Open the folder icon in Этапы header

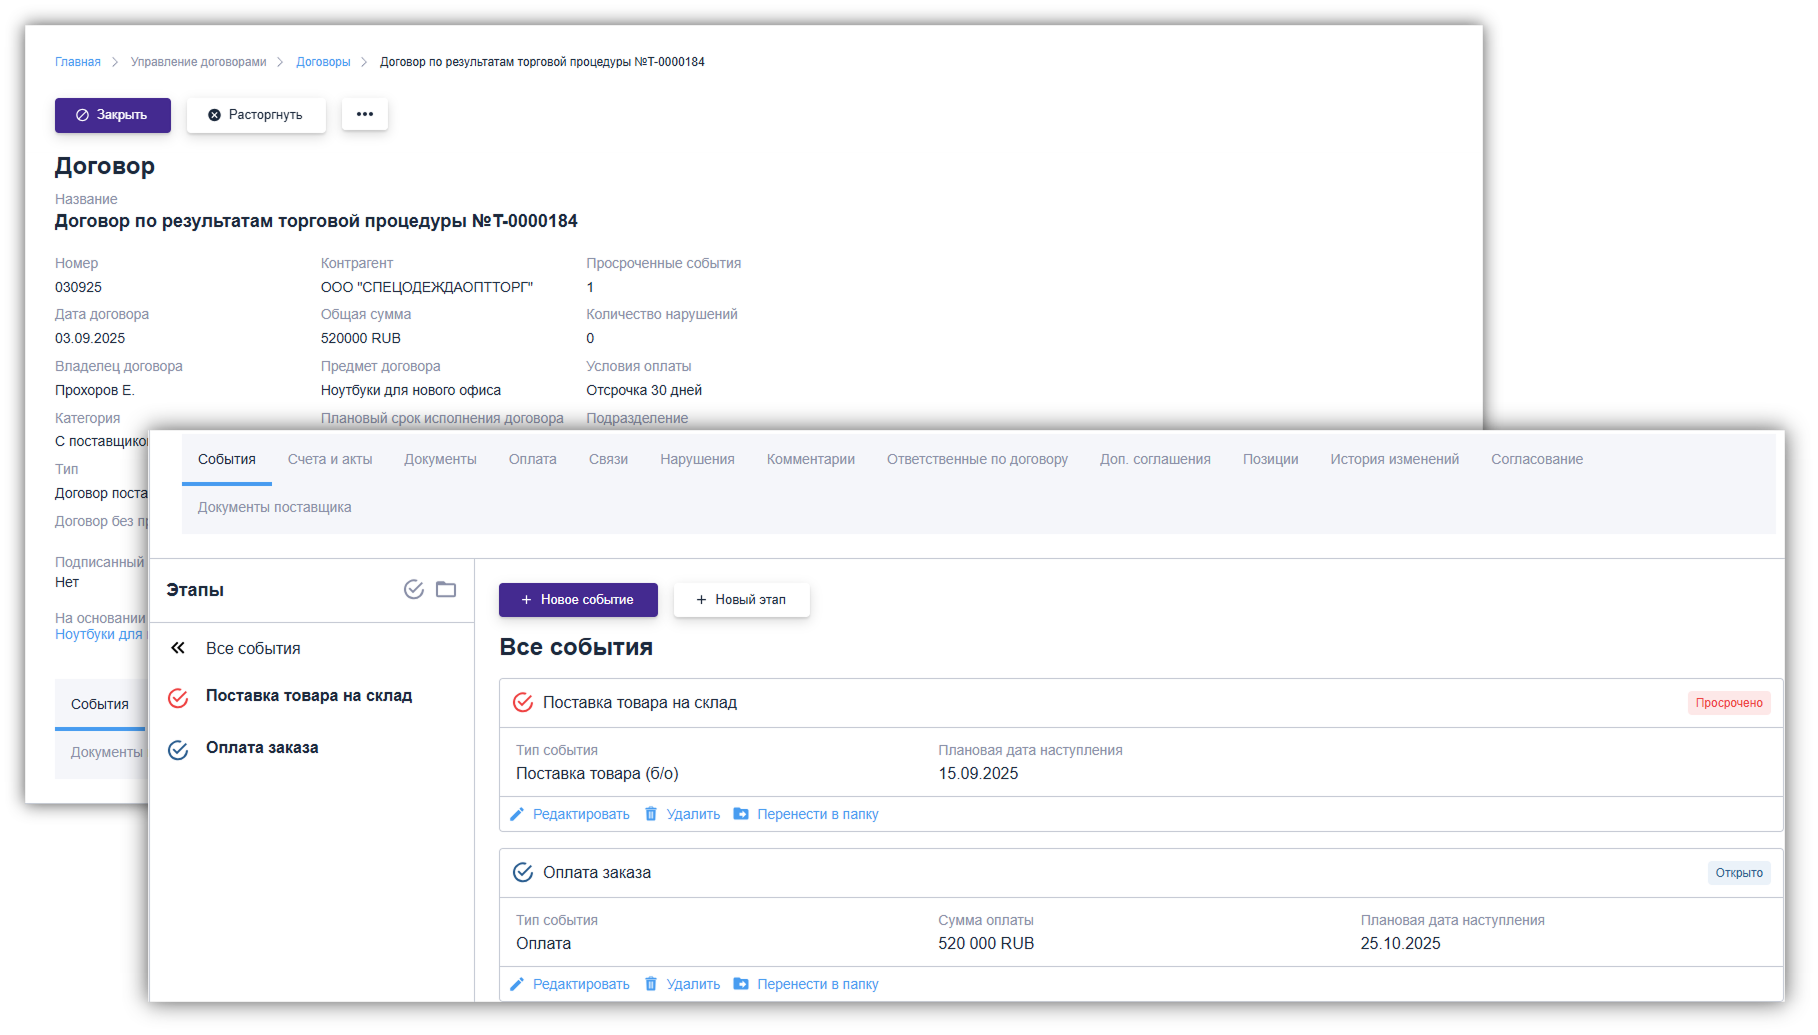pyautogui.click(x=446, y=589)
